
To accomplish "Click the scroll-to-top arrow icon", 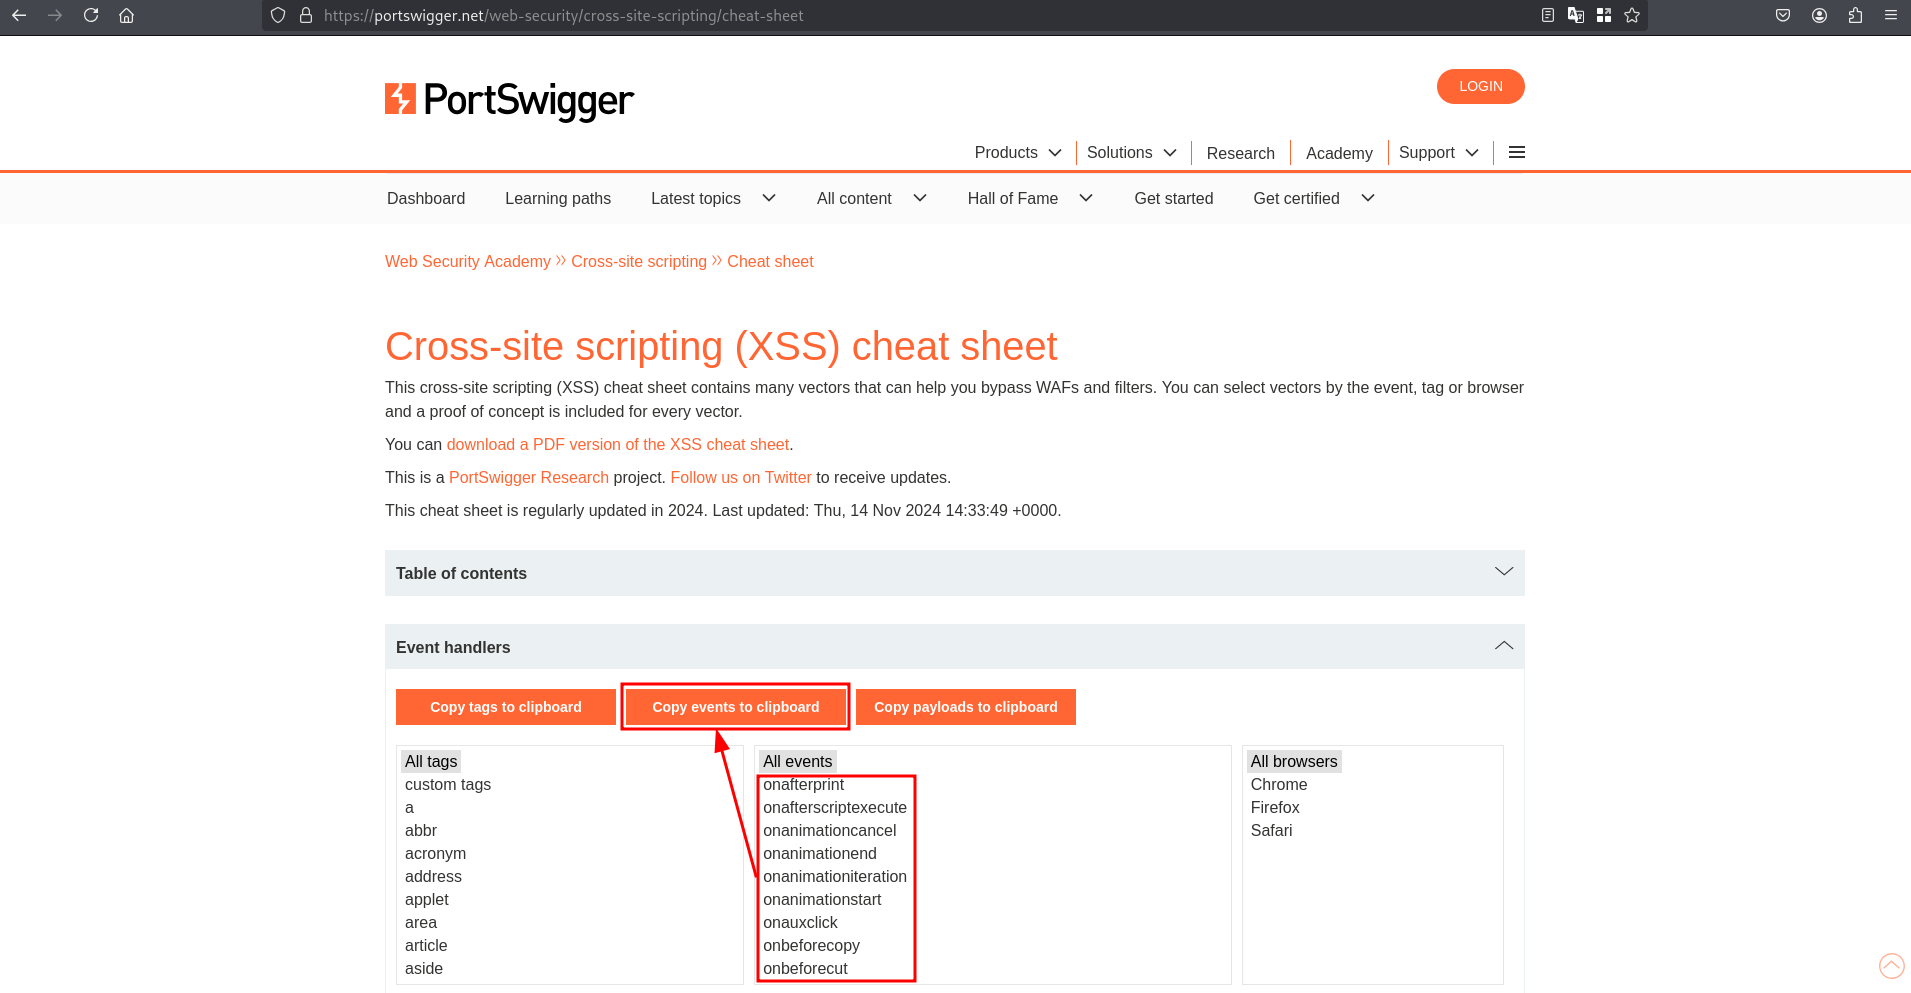I will tap(1892, 966).
